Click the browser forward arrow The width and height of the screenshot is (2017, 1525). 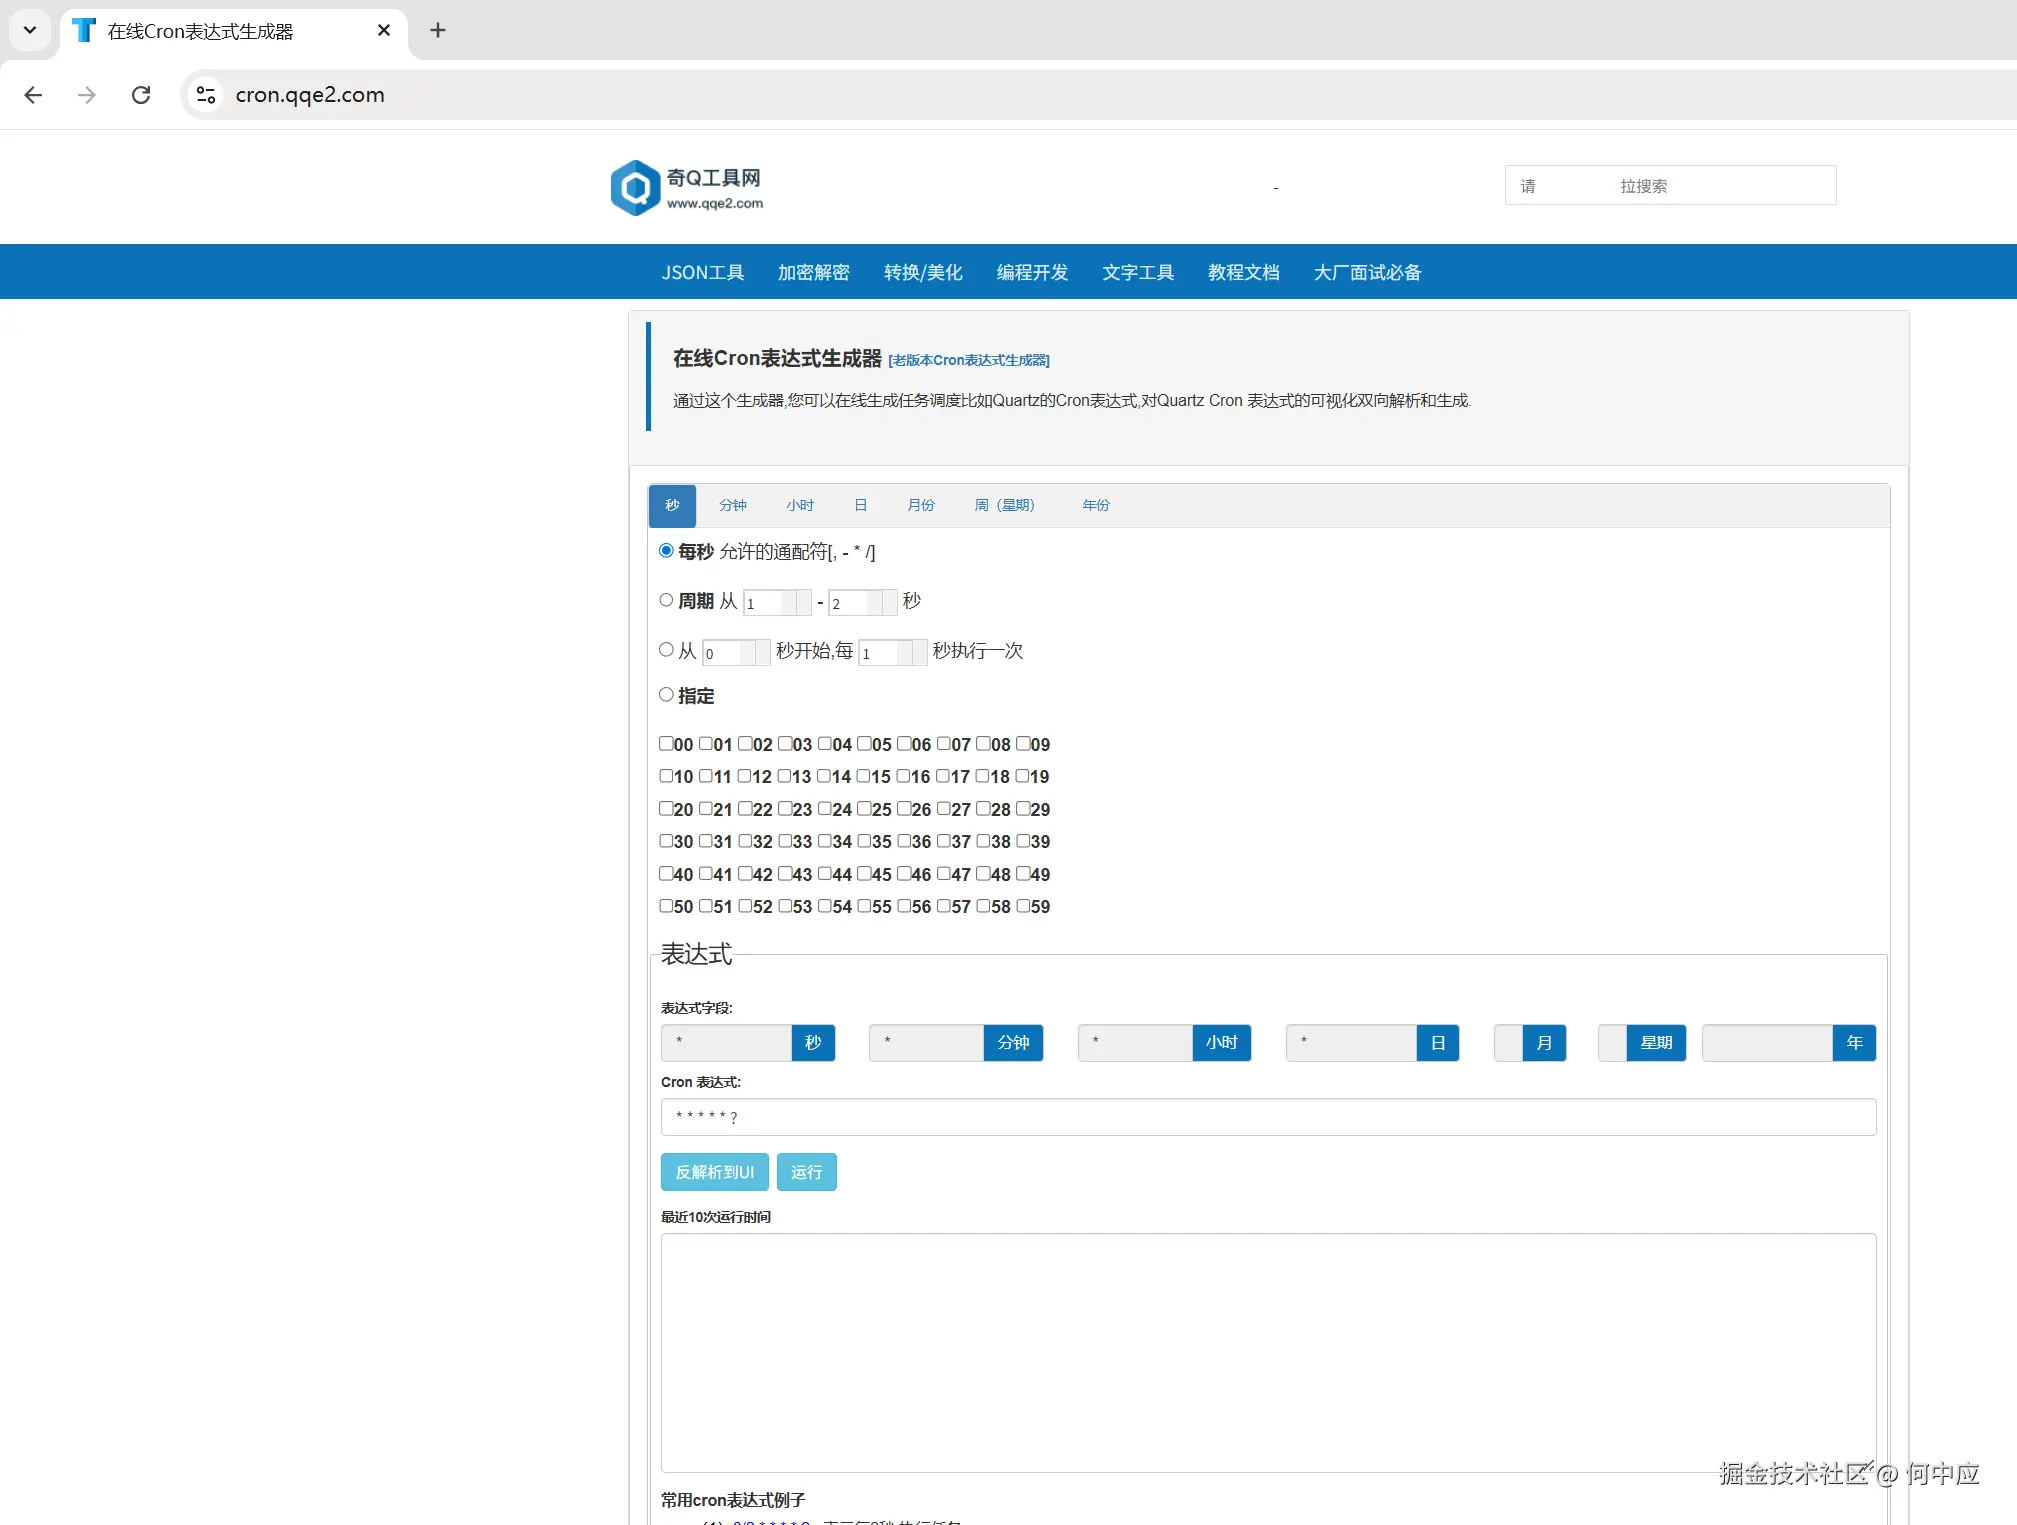pyautogui.click(x=87, y=95)
